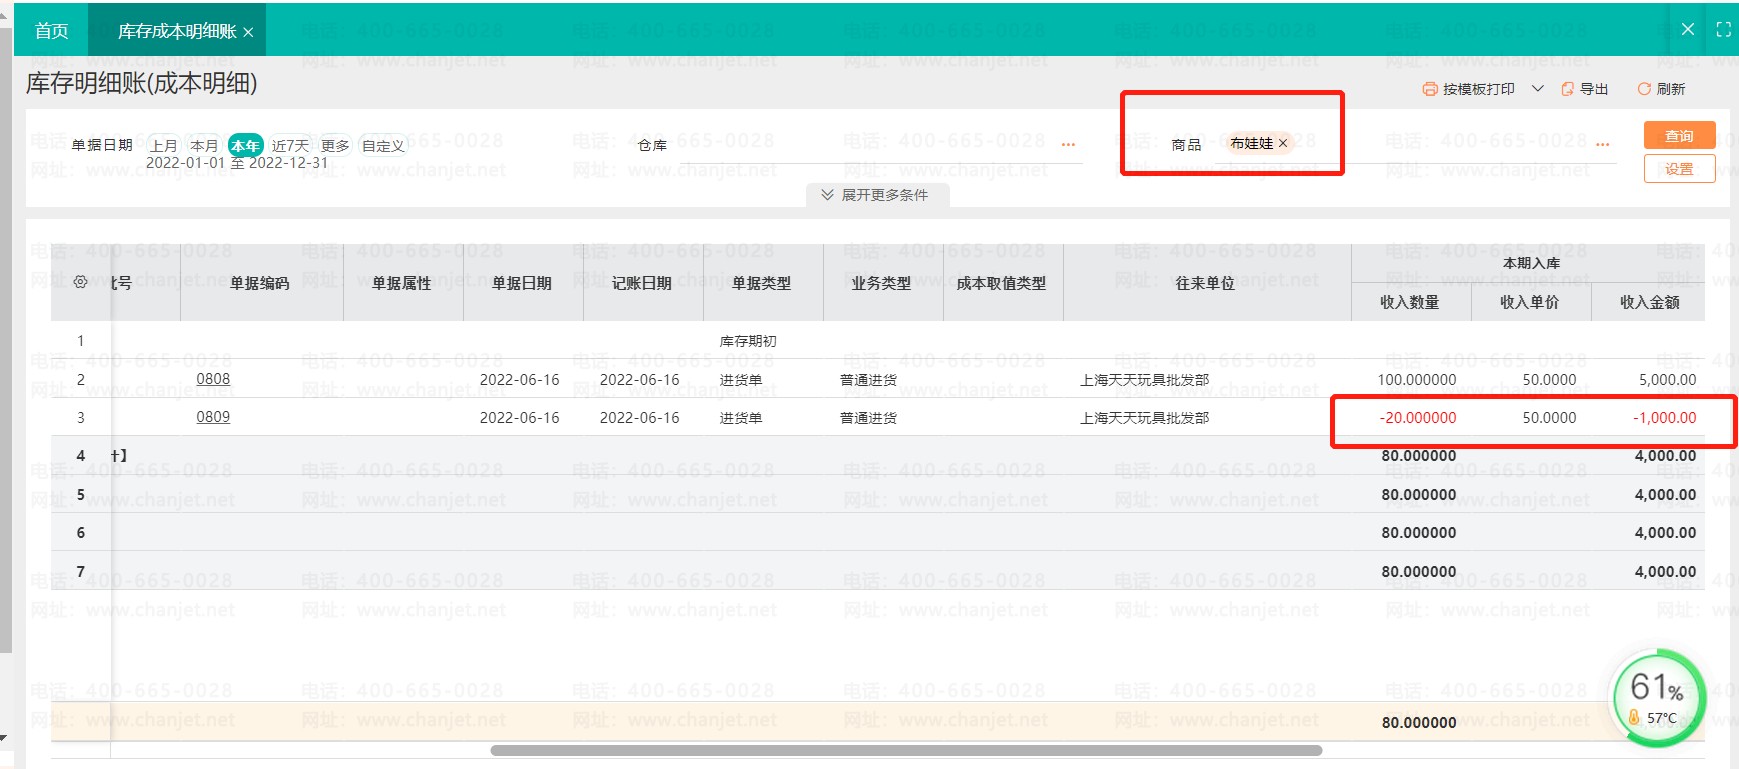1739x769 pixels.
Task: Click the 收入金额 column header
Action: coord(1649,302)
